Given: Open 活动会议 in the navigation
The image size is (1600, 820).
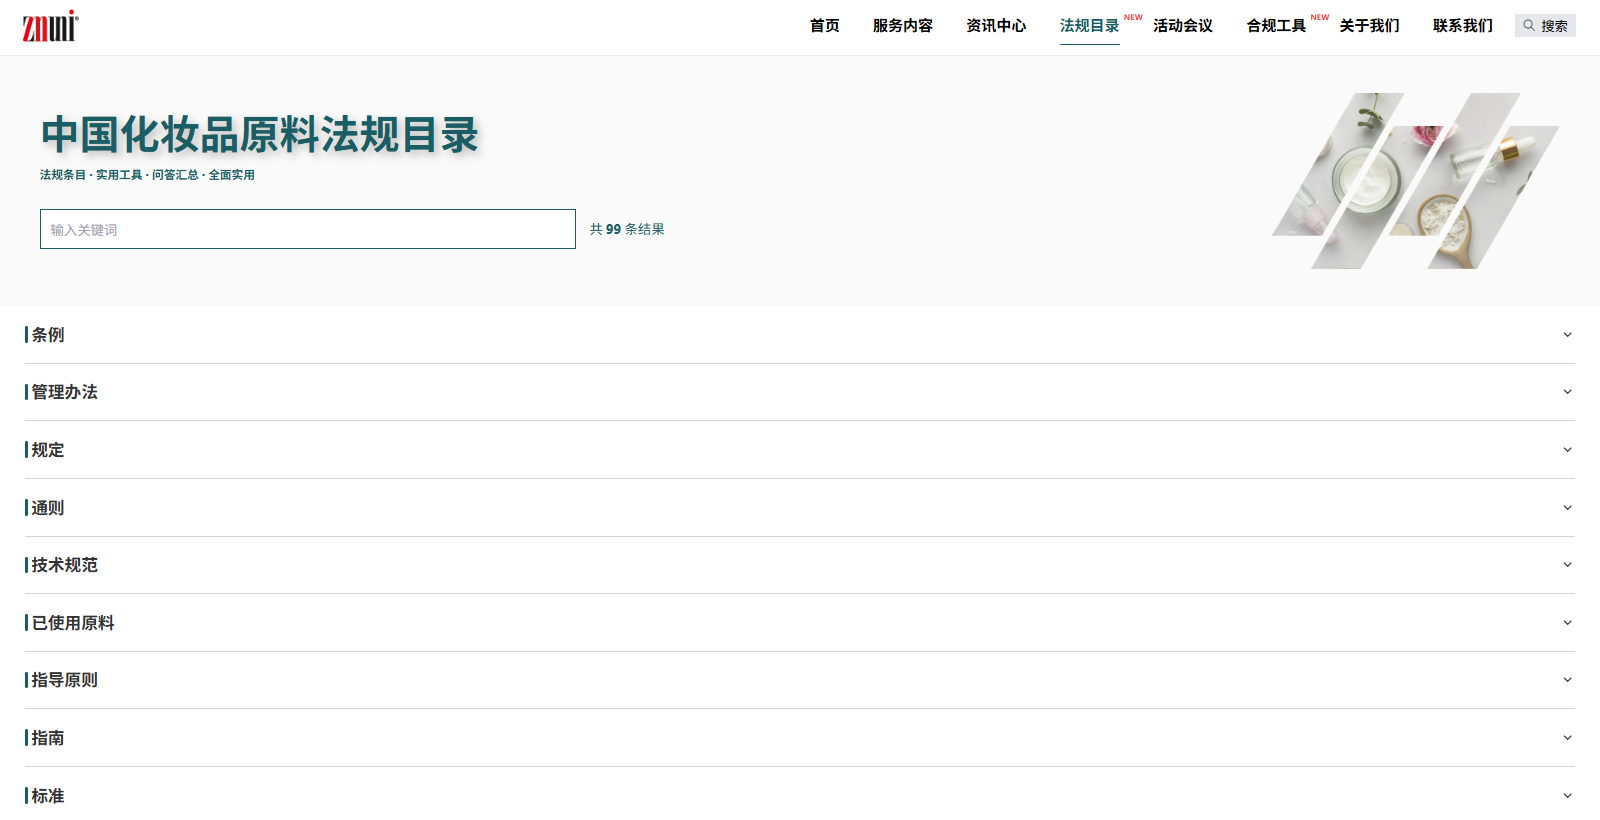Looking at the screenshot, I should (1182, 26).
